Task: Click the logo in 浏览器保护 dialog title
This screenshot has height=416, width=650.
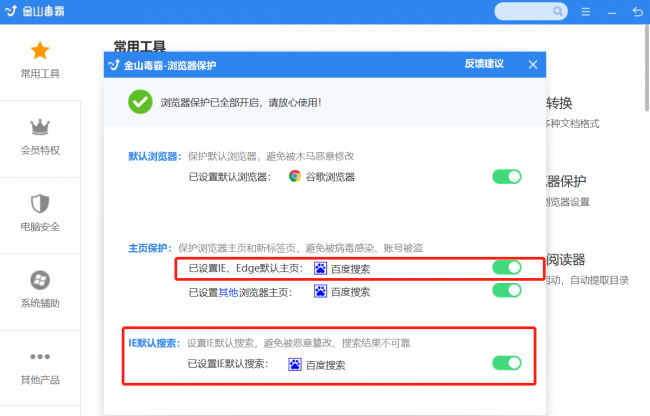Action: tap(114, 65)
